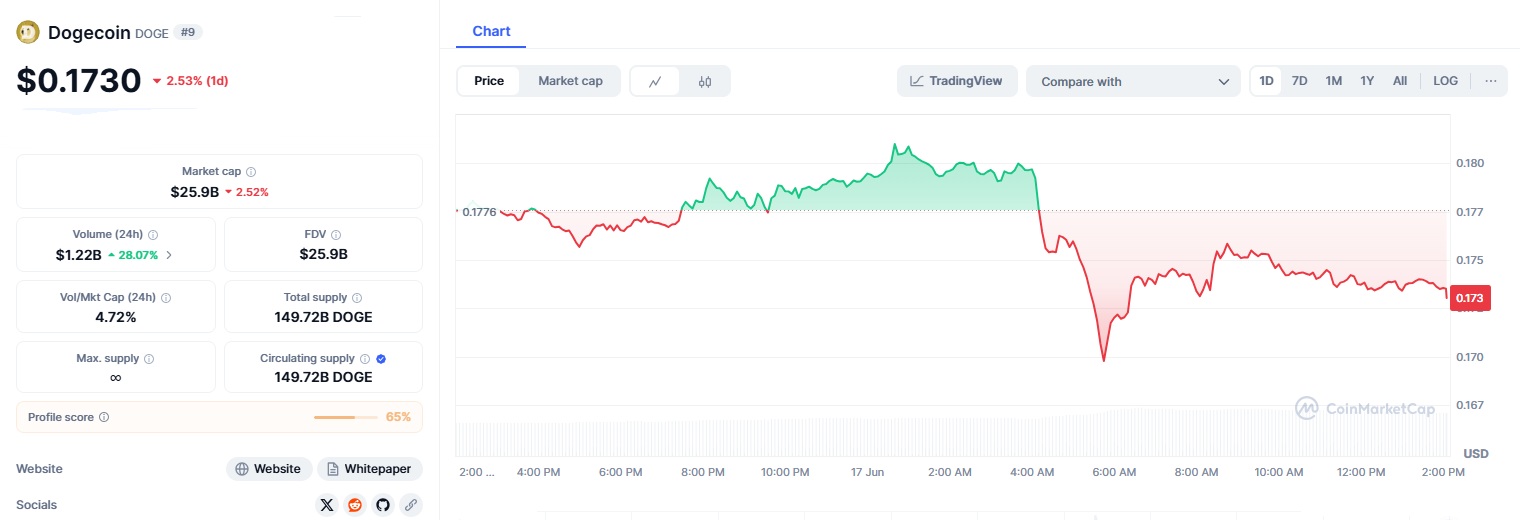Screen dimensions: 1520x520
Task: Toggle LOG scale on chart
Action: [x=1445, y=81]
